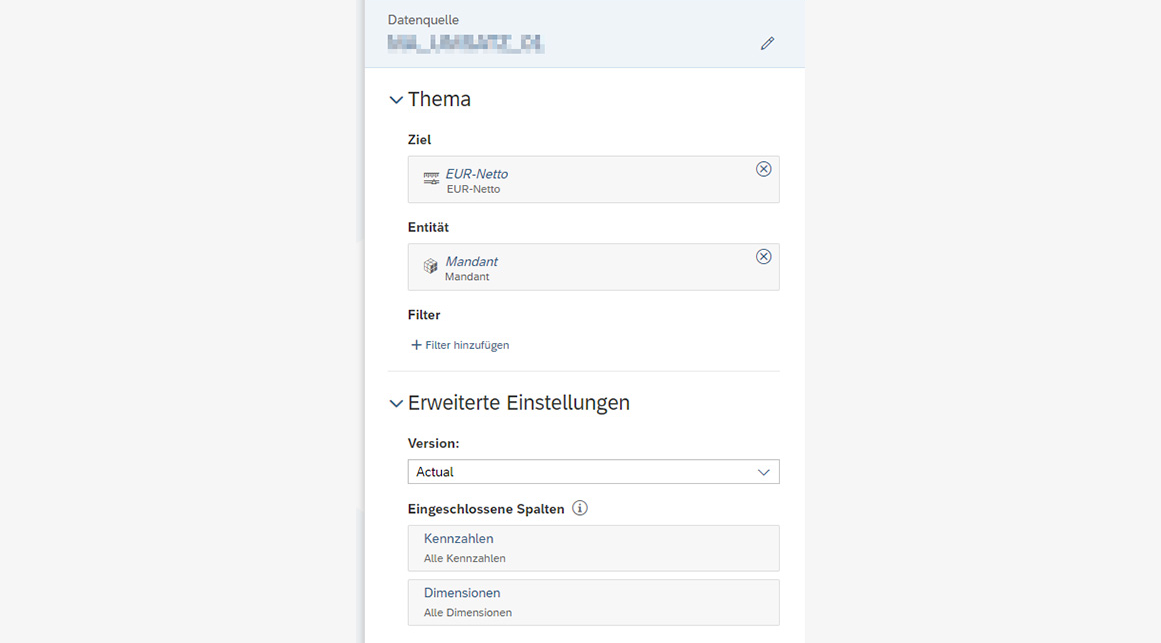Click the plus icon for Filter hinzufügen
The width and height of the screenshot is (1161, 643).
coord(416,345)
